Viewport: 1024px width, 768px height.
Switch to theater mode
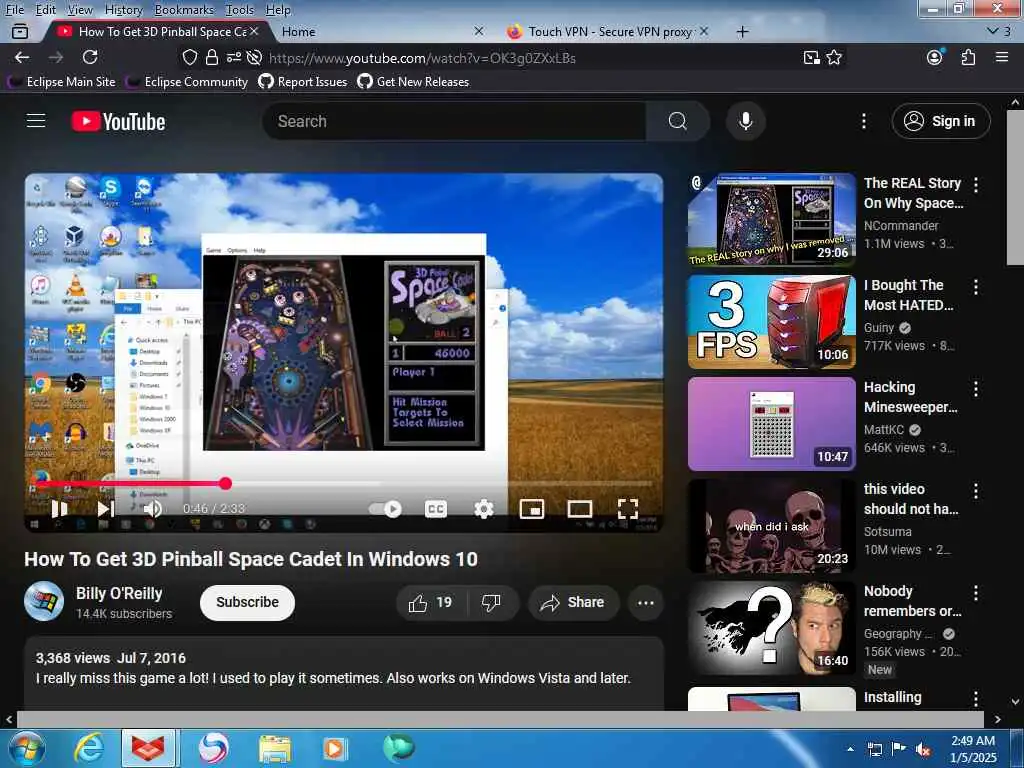click(x=579, y=509)
